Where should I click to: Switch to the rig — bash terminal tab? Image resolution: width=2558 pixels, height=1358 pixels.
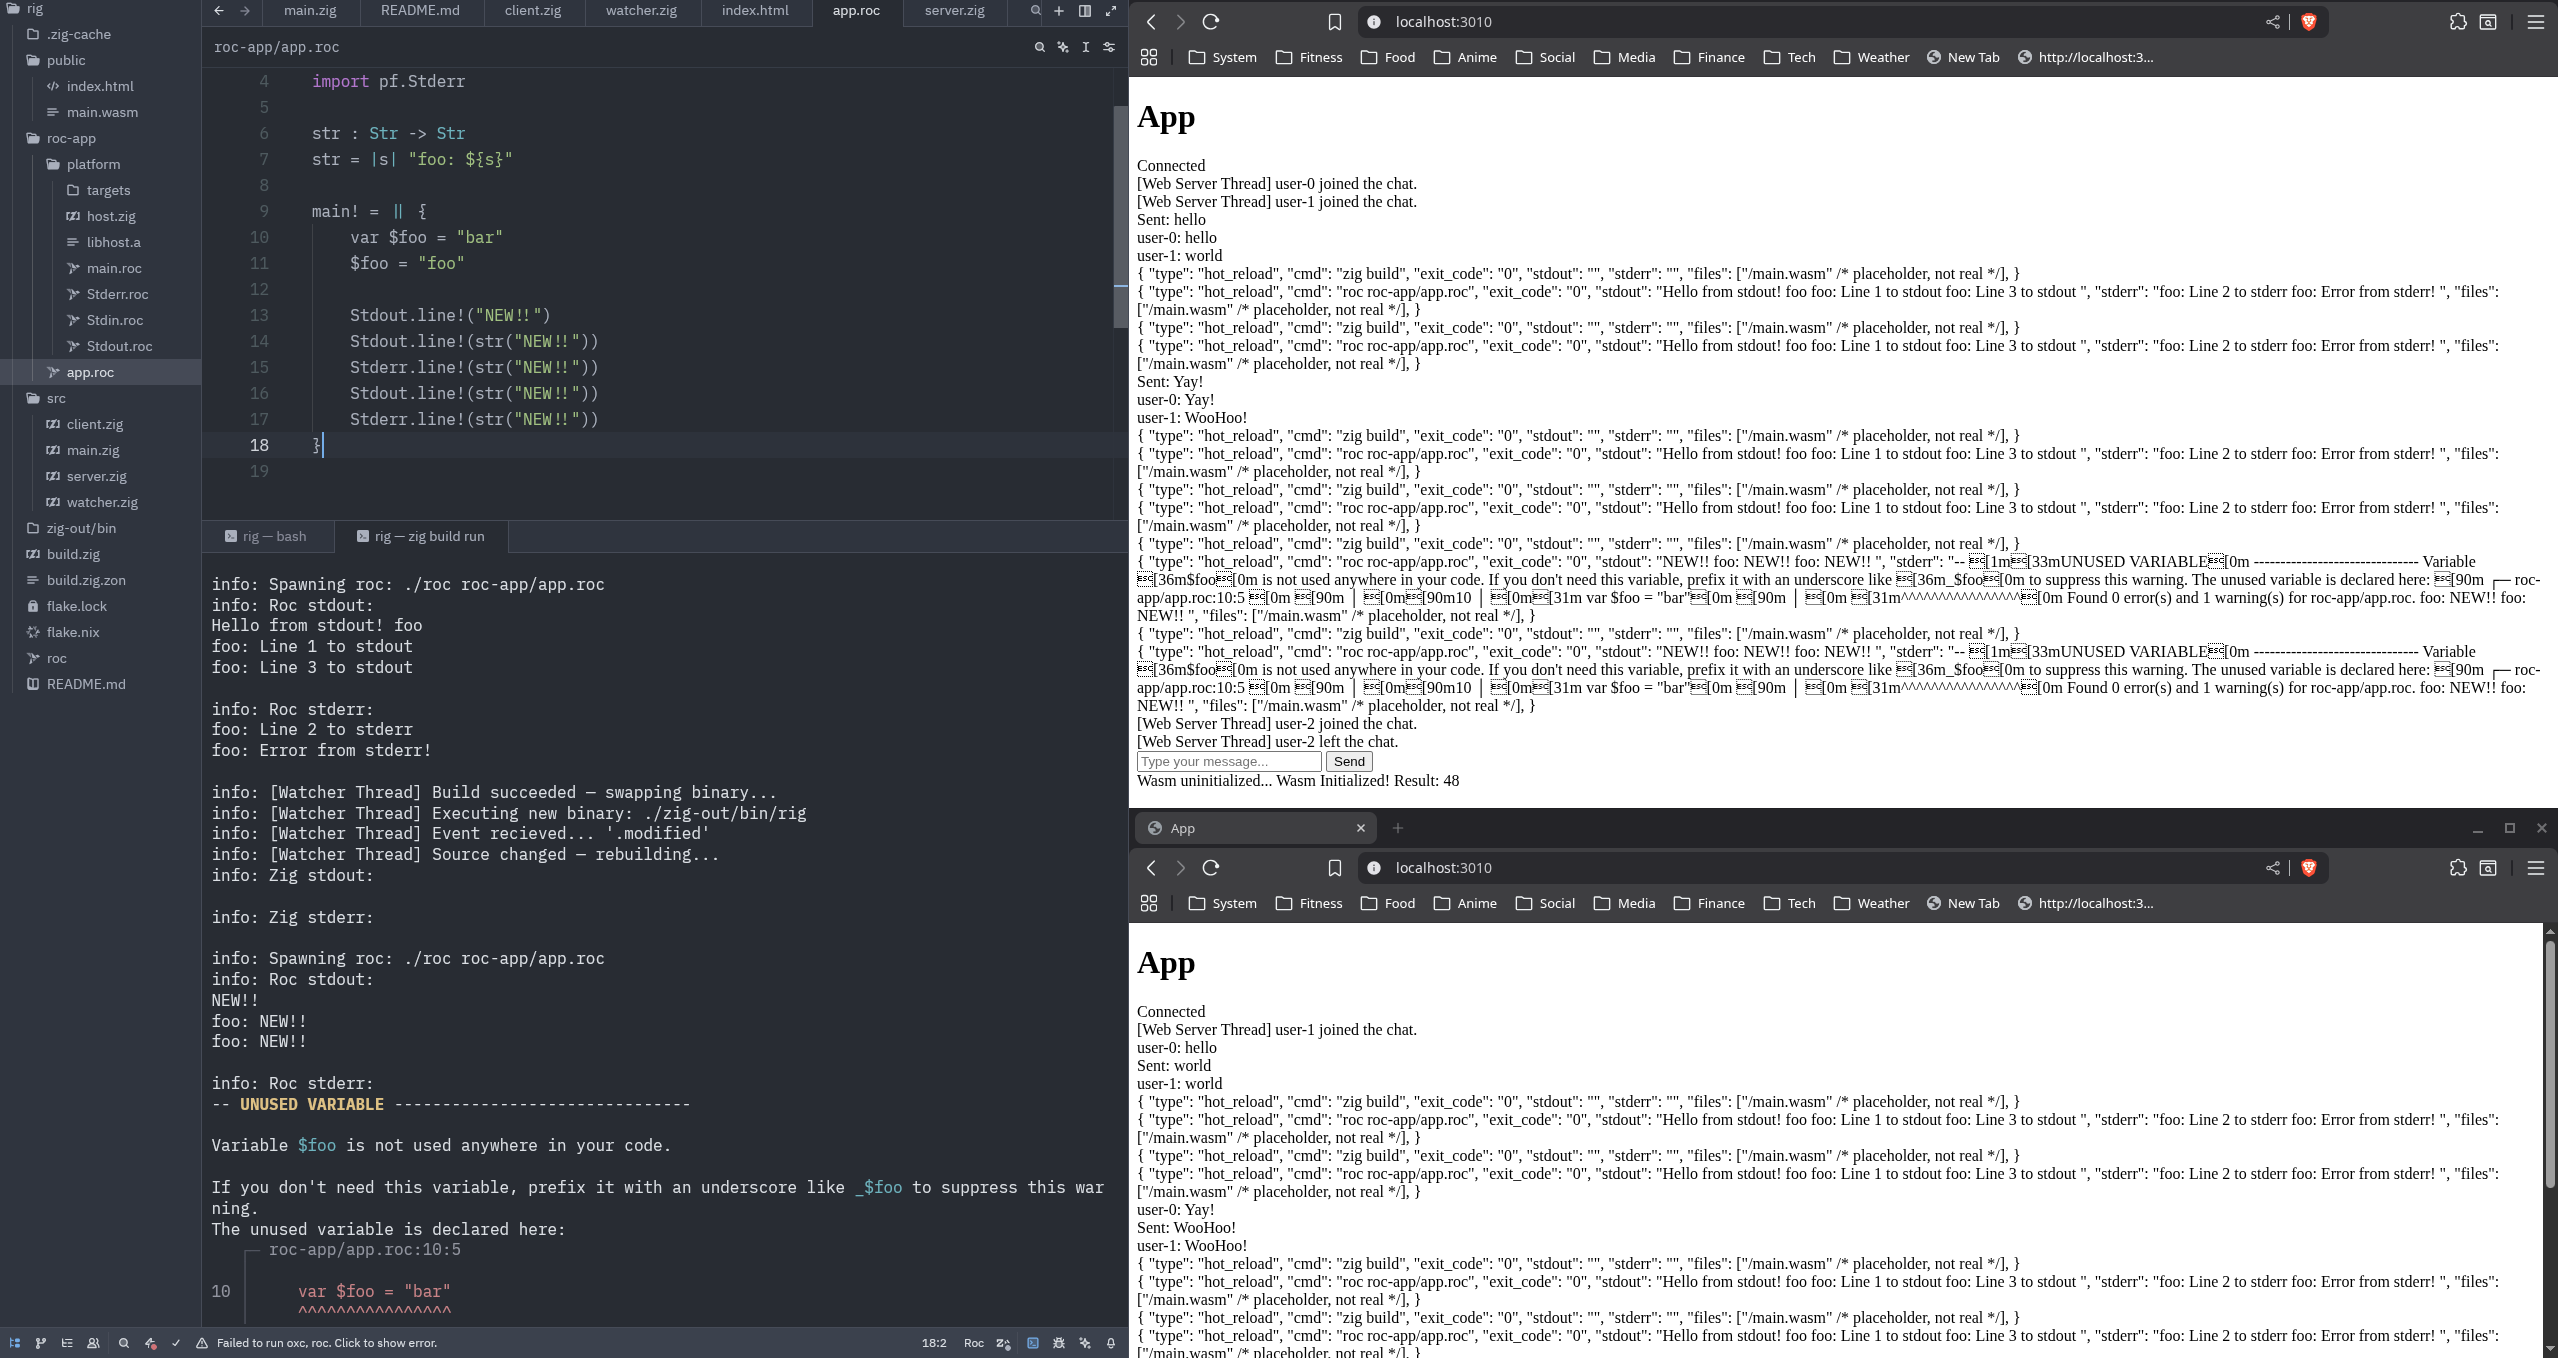click(x=266, y=537)
